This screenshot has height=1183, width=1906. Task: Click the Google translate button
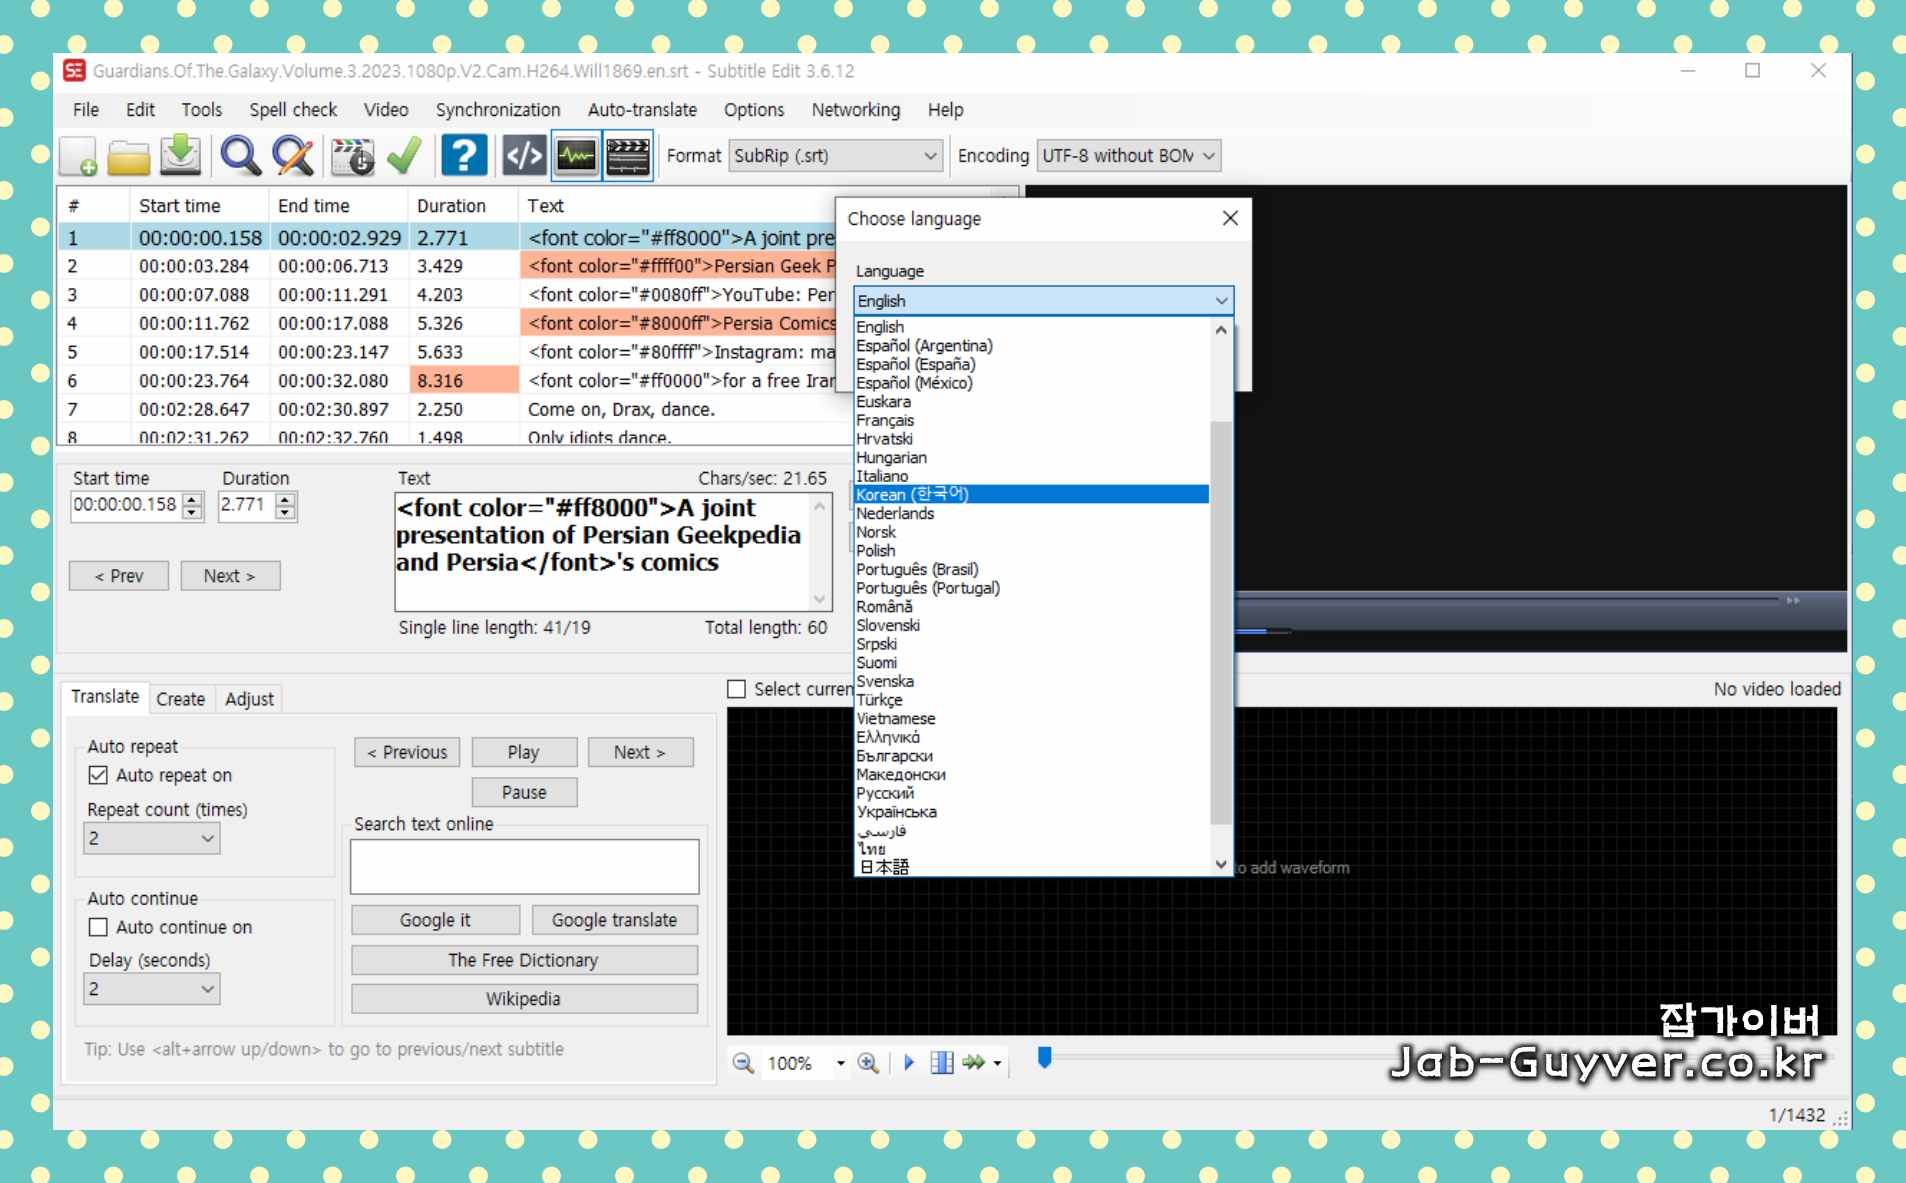[614, 920]
